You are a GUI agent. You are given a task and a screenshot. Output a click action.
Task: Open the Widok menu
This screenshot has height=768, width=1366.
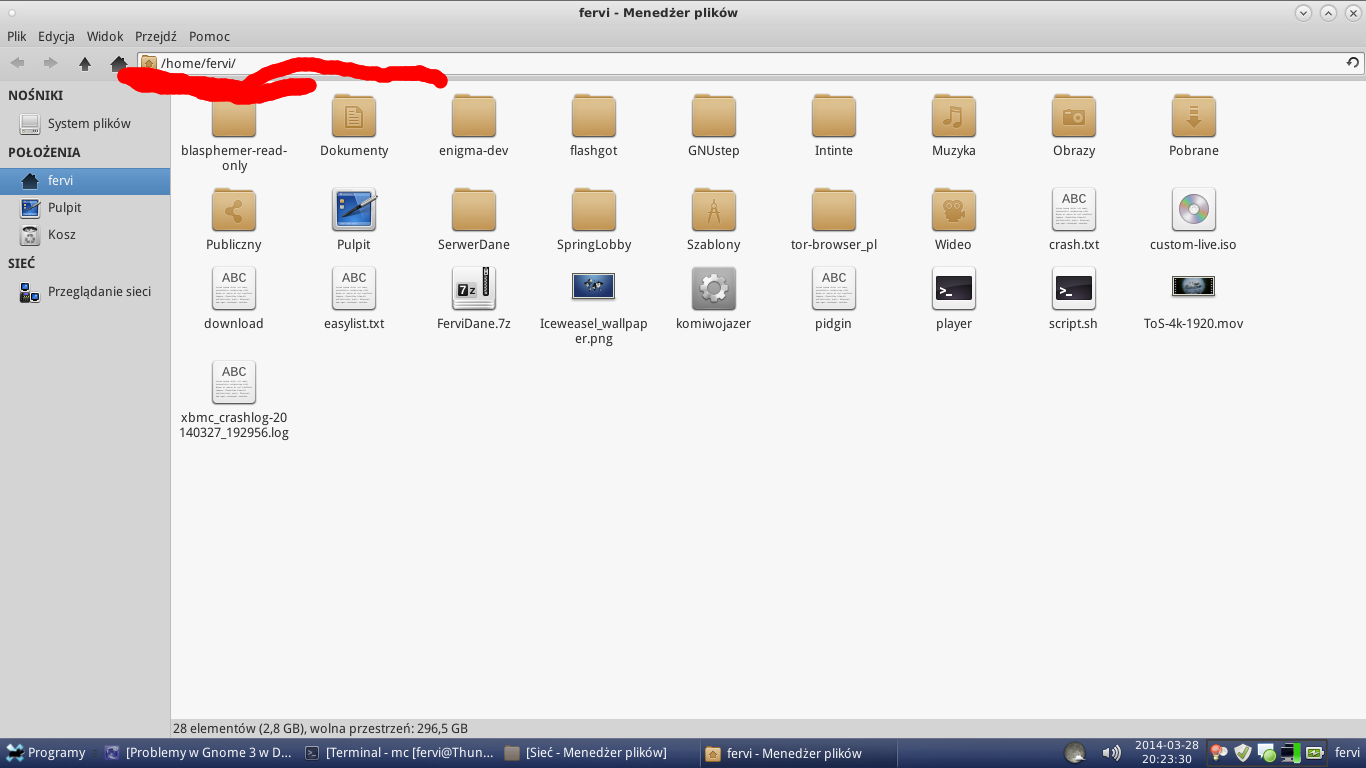[105, 36]
